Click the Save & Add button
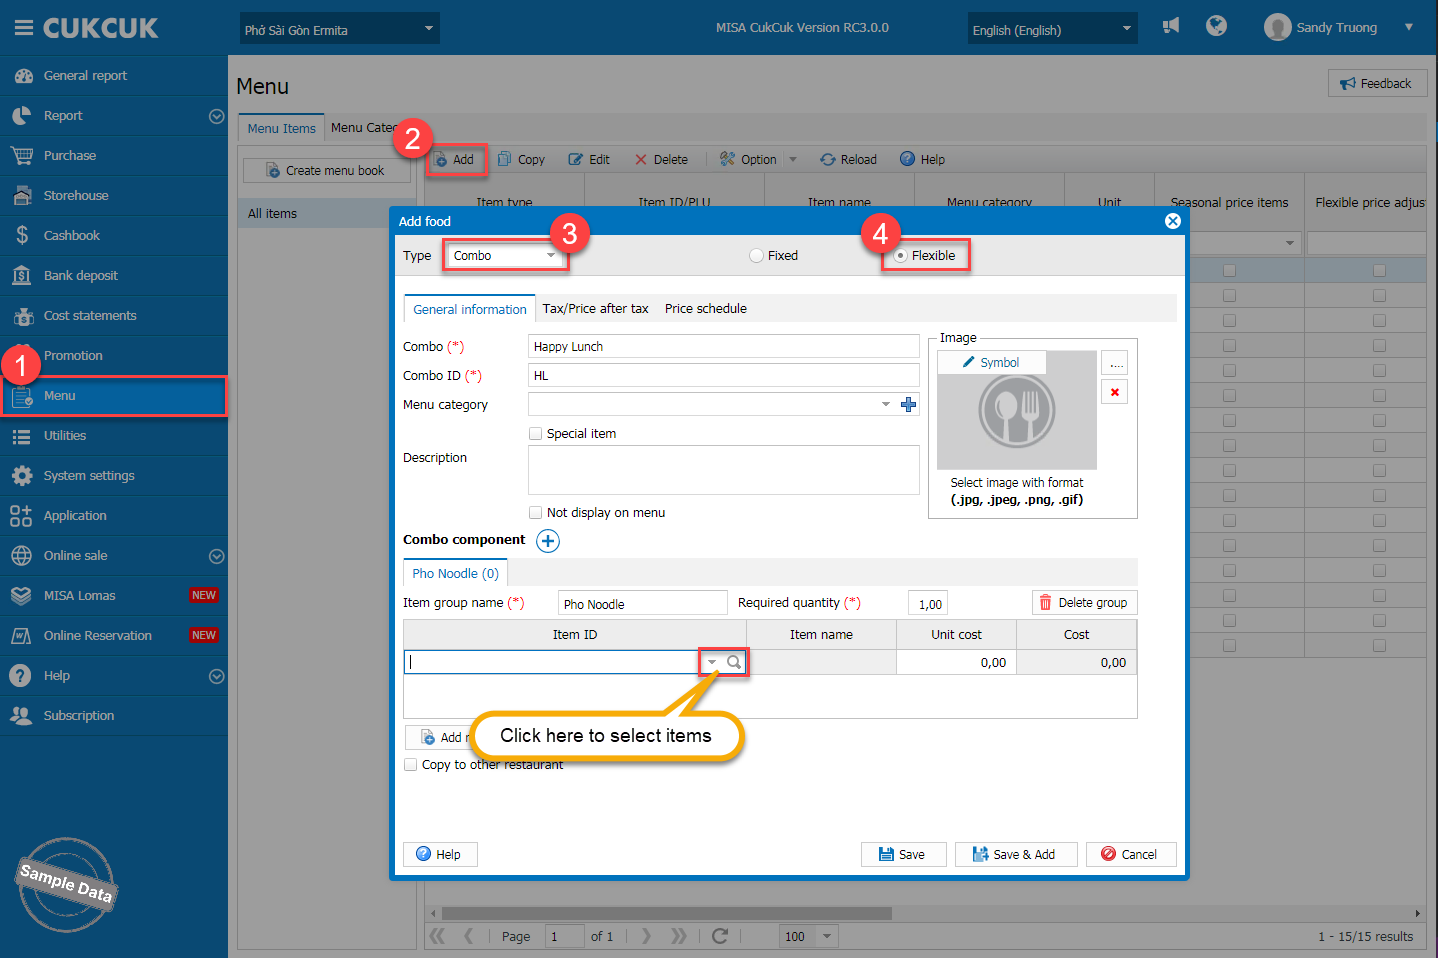This screenshot has width=1438, height=958. (1015, 854)
